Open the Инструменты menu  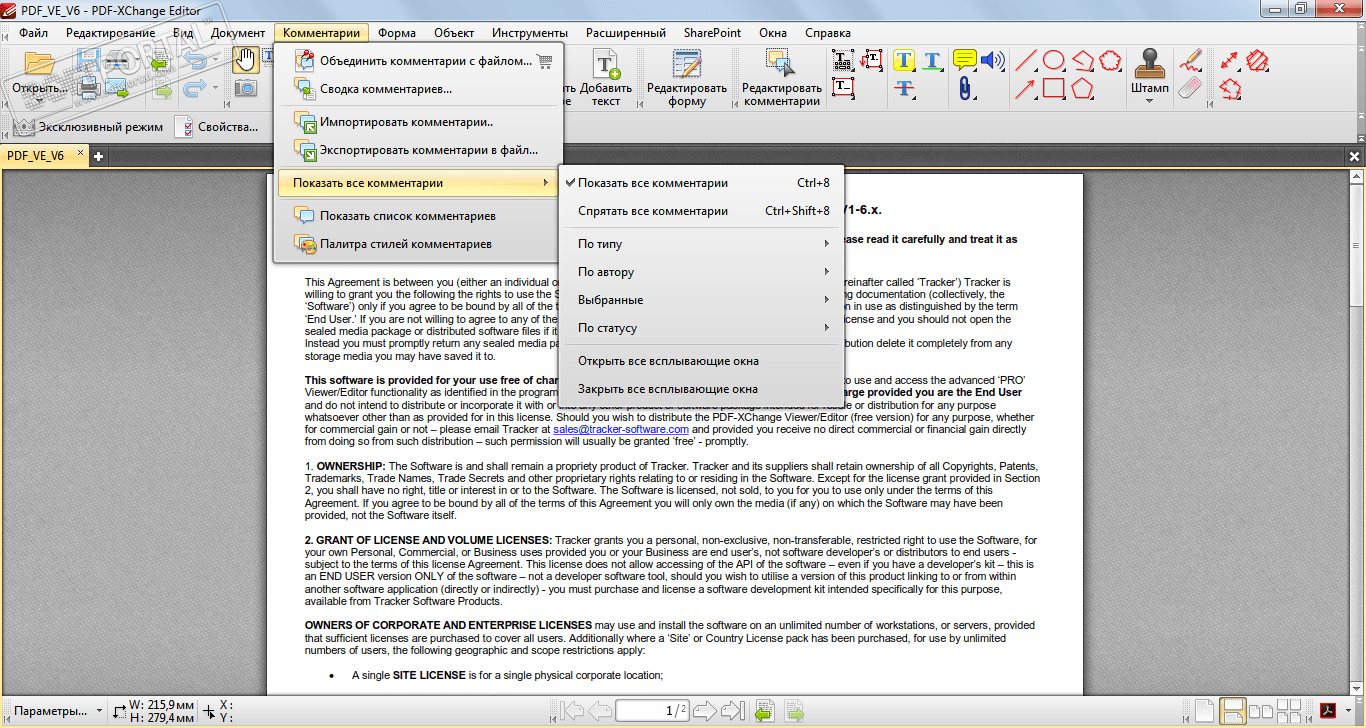pos(530,33)
